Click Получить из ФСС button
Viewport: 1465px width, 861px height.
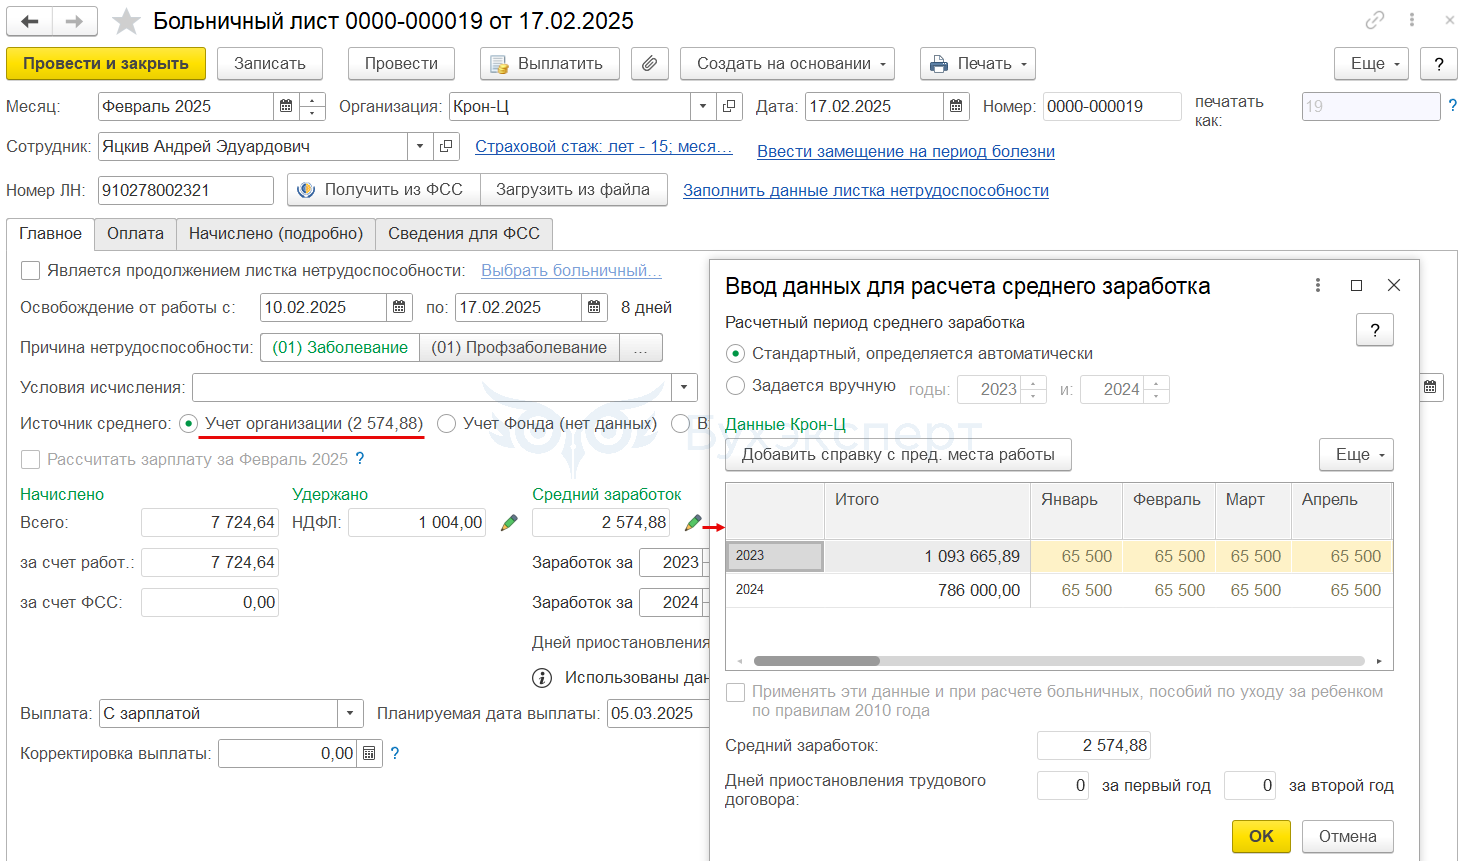(384, 190)
